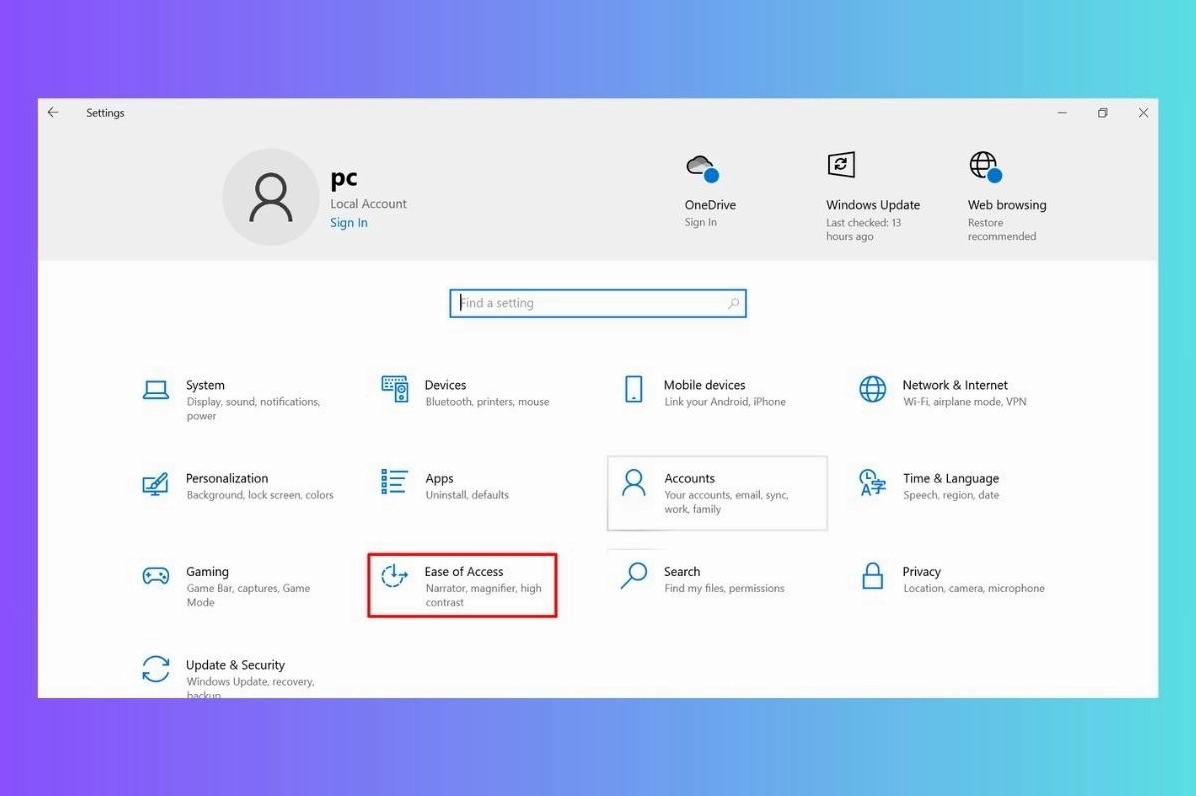Open Mobile devices settings
1196x796 pixels.
634,390
